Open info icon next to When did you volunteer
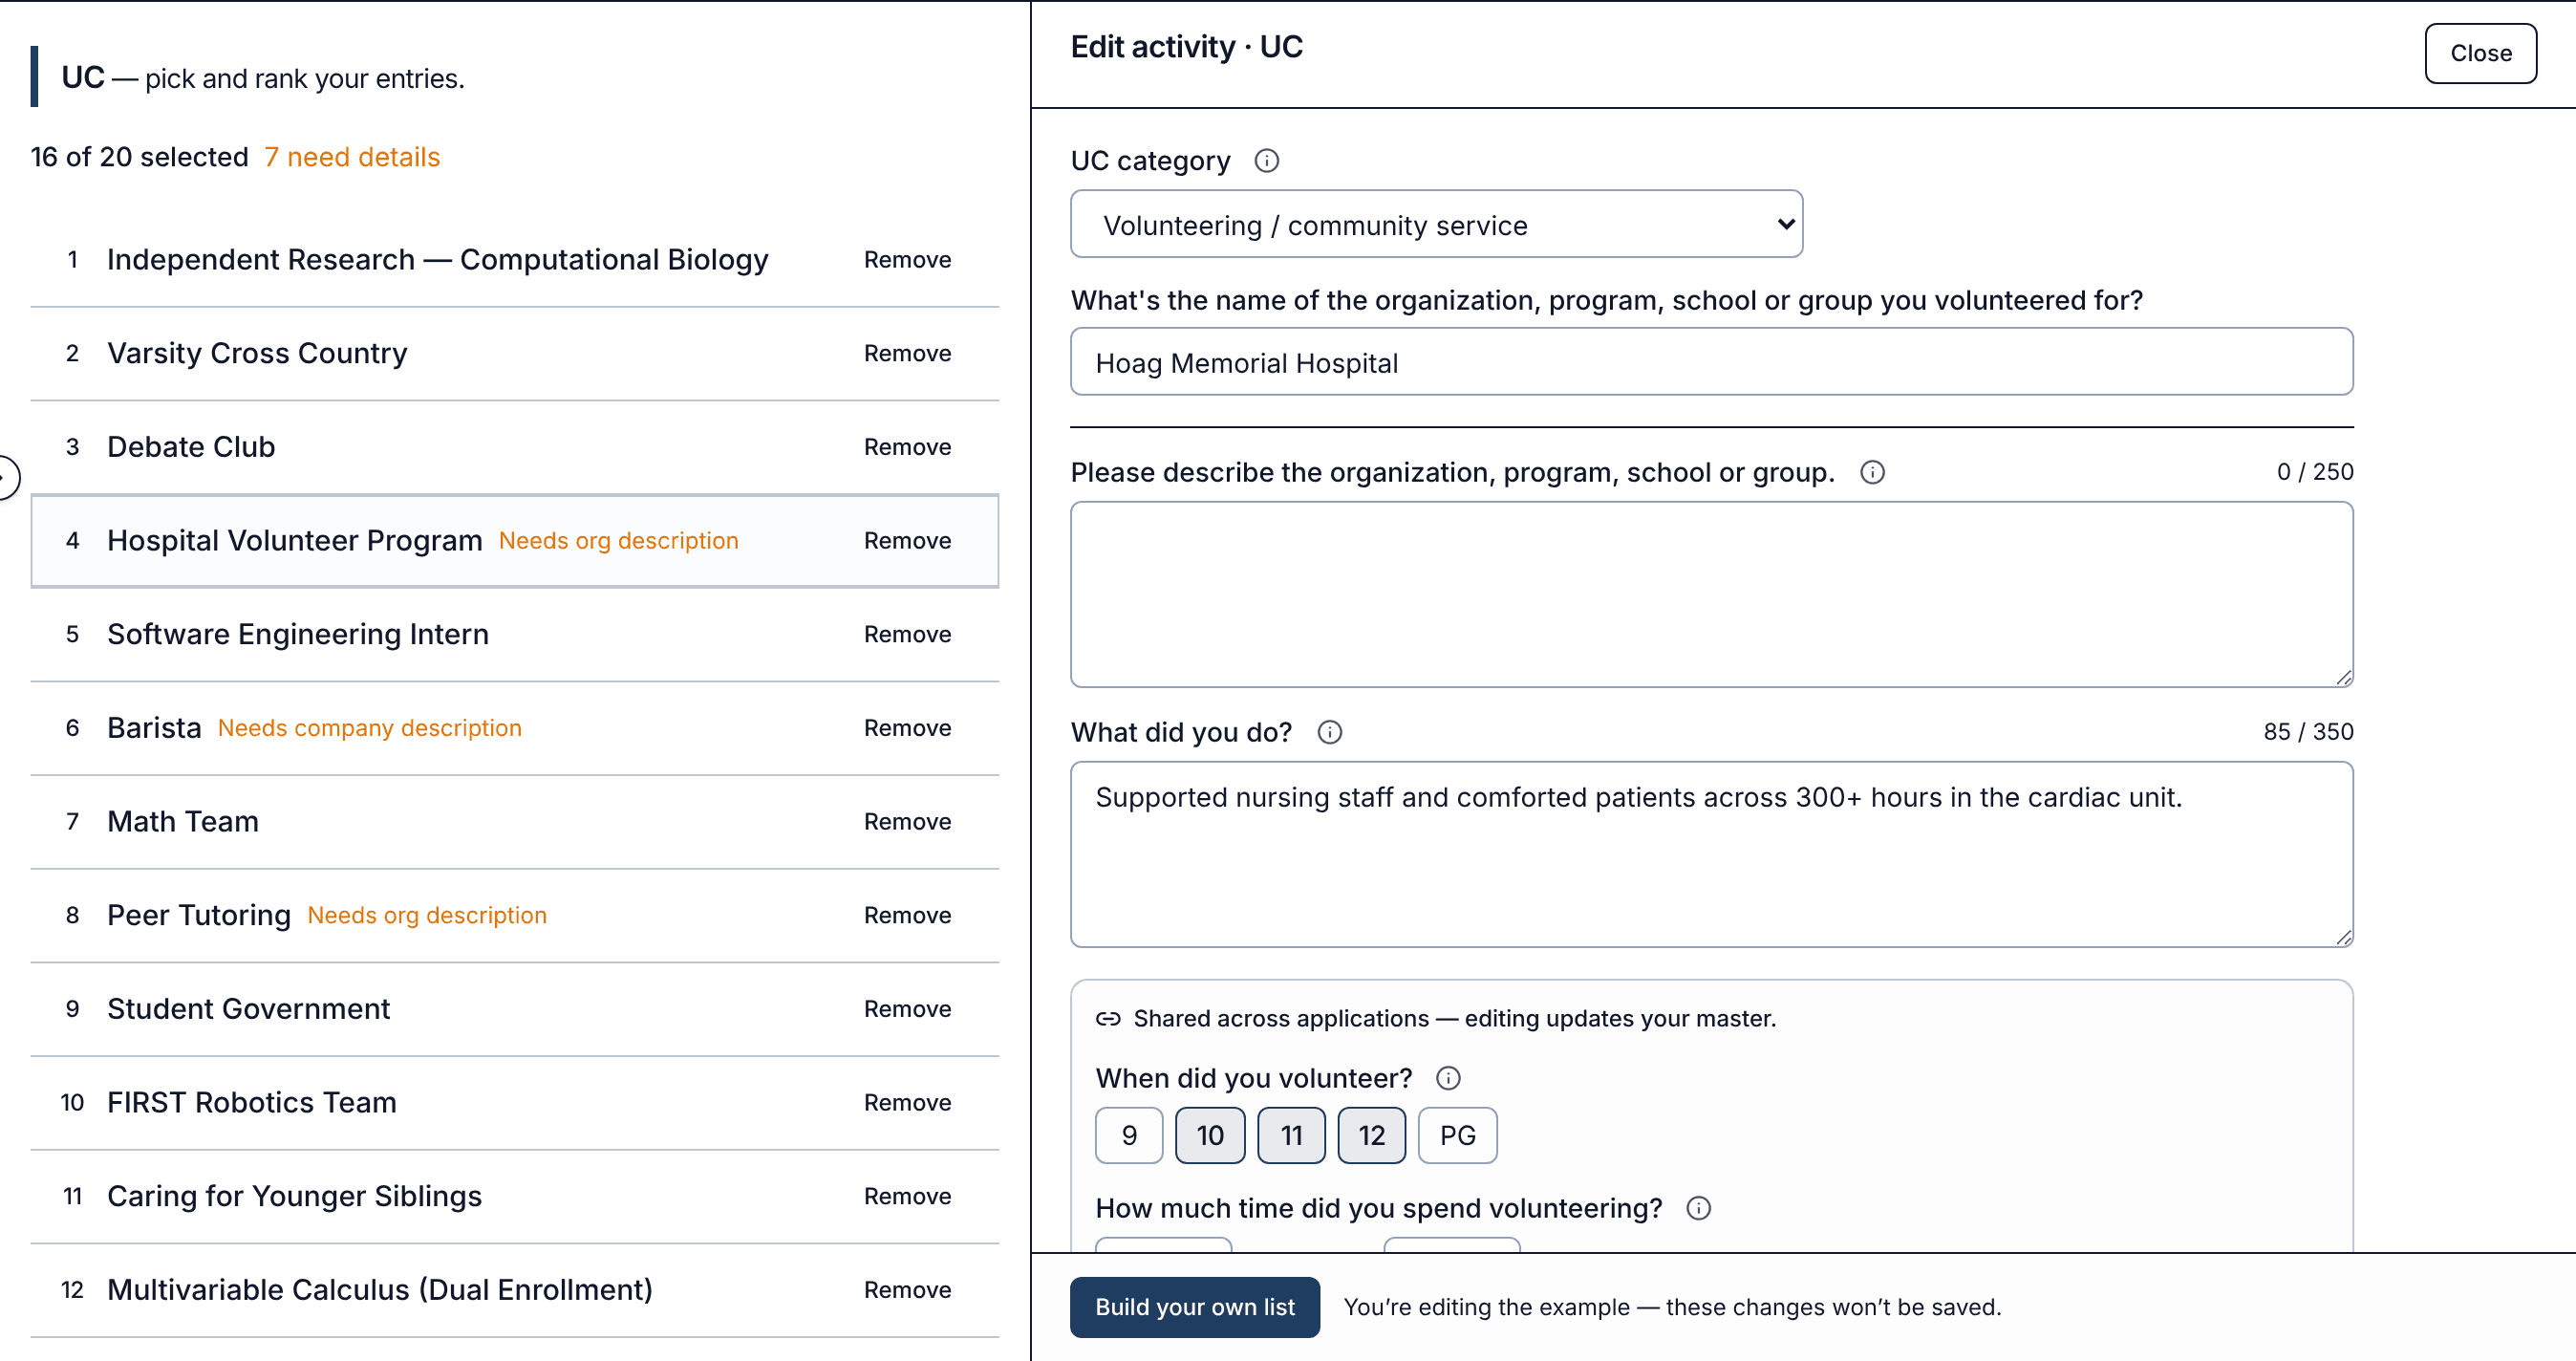Viewport: 2576px width, 1361px height. [1448, 1078]
